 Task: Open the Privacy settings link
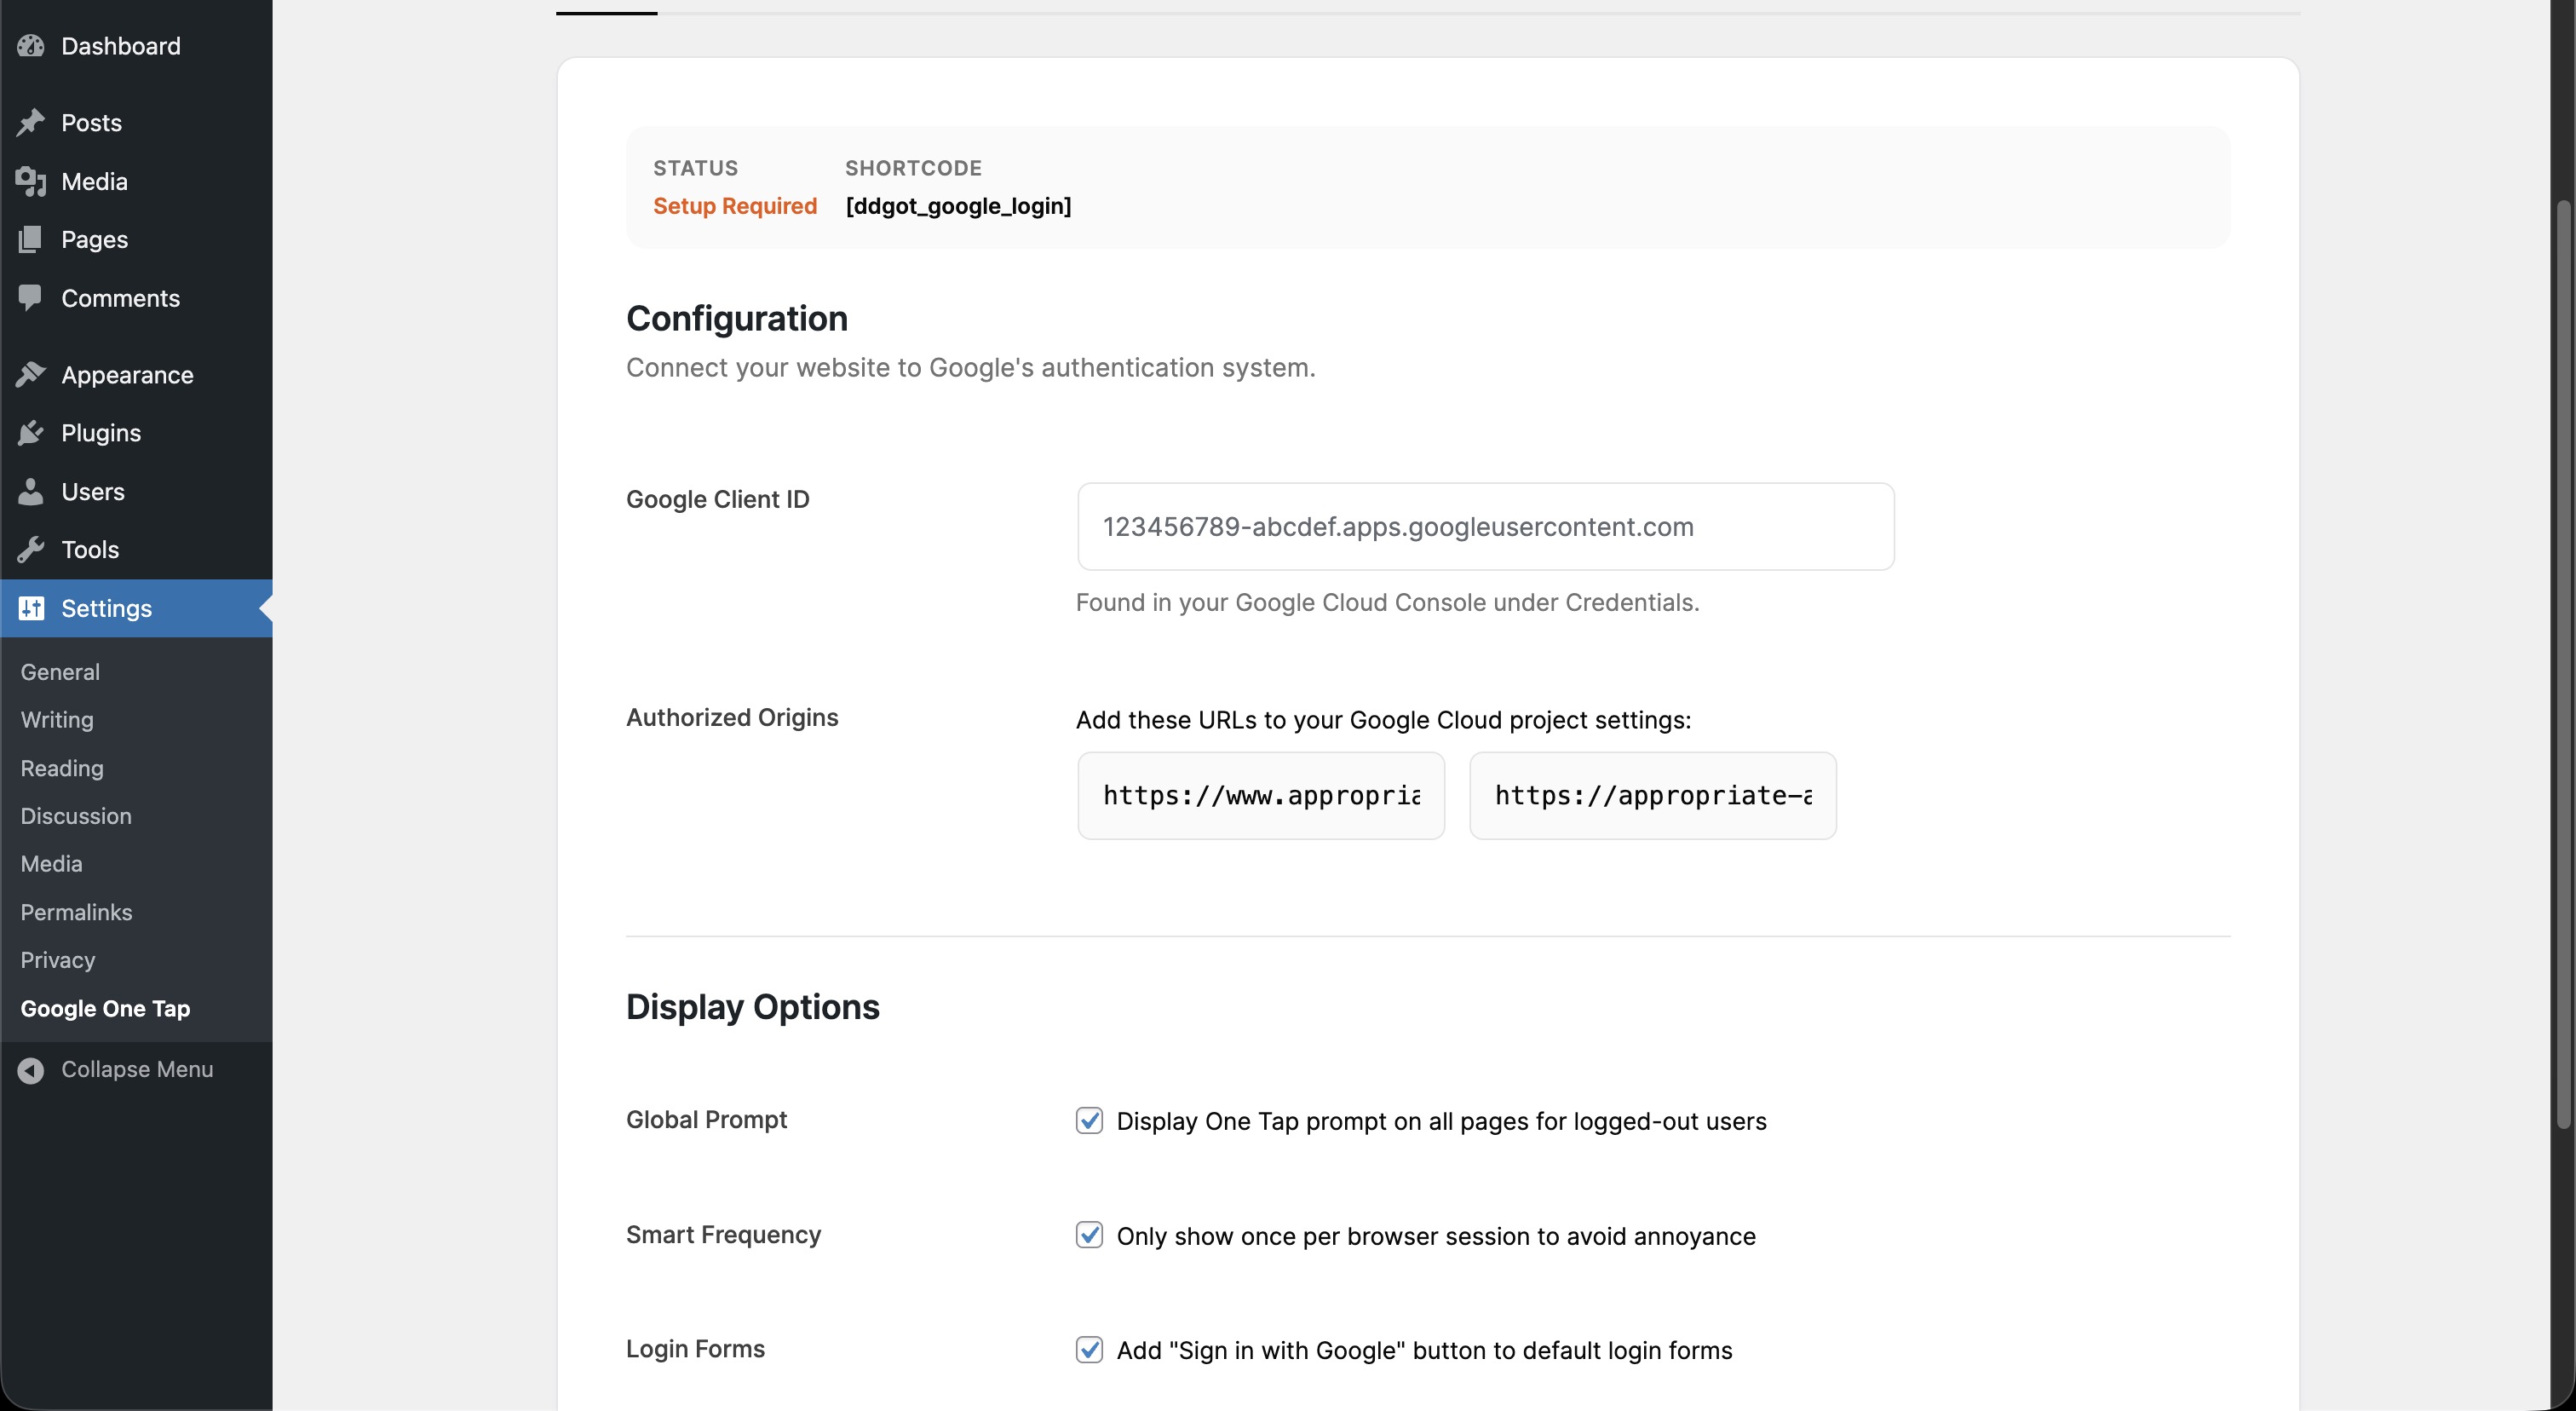58,960
